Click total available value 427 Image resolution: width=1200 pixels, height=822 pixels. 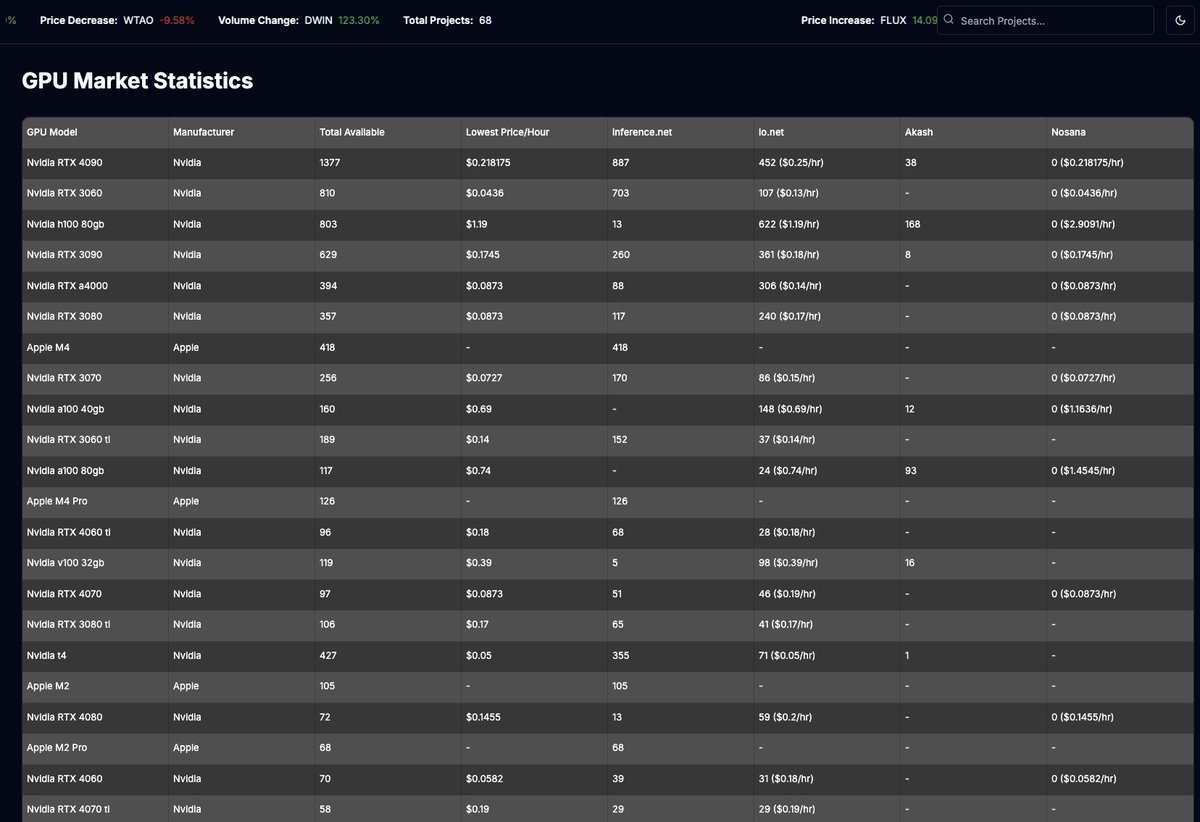click(x=328, y=655)
